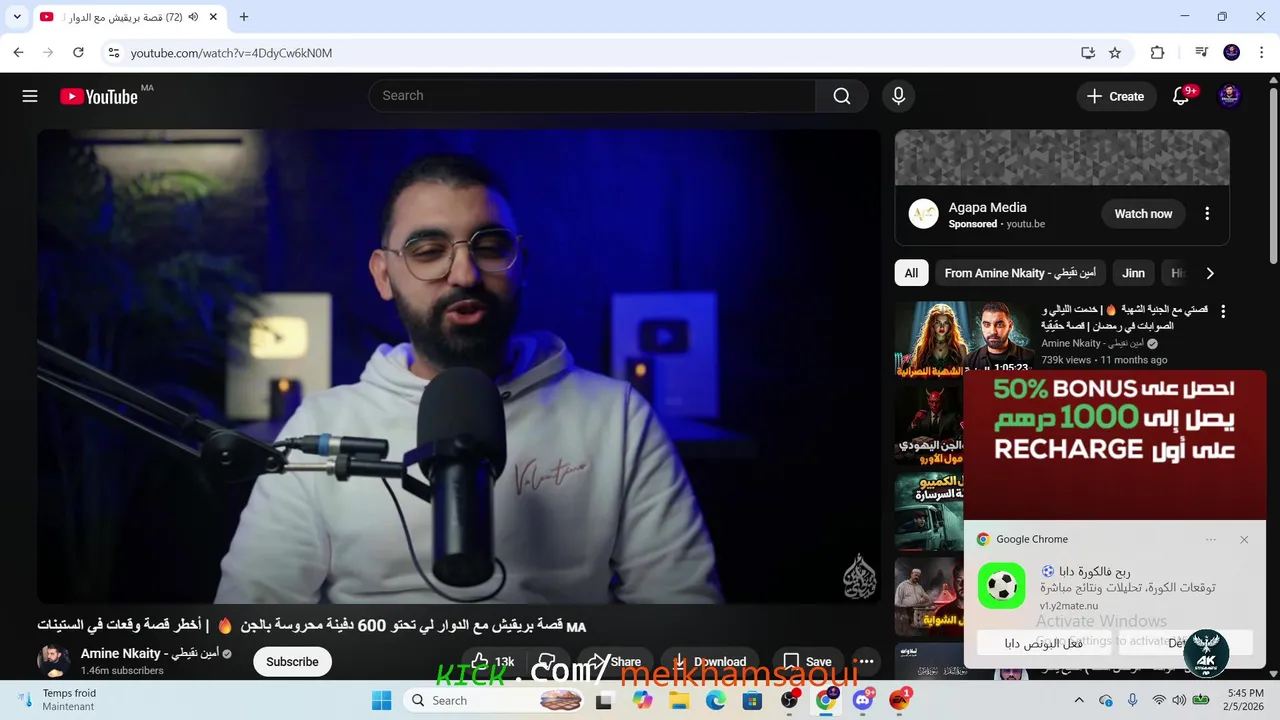Open volume control in system tray
The height and width of the screenshot is (720, 1280).
click(1180, 700)
